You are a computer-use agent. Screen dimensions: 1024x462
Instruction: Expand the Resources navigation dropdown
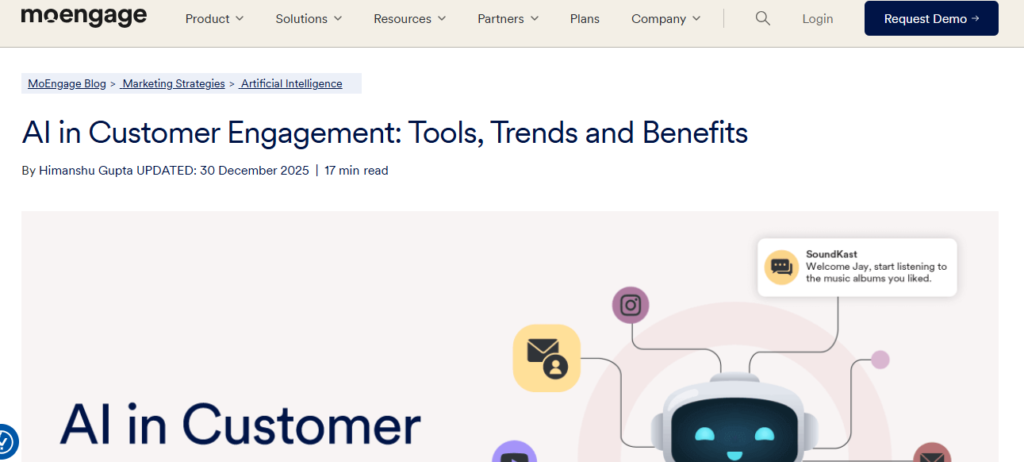(410, 19)
